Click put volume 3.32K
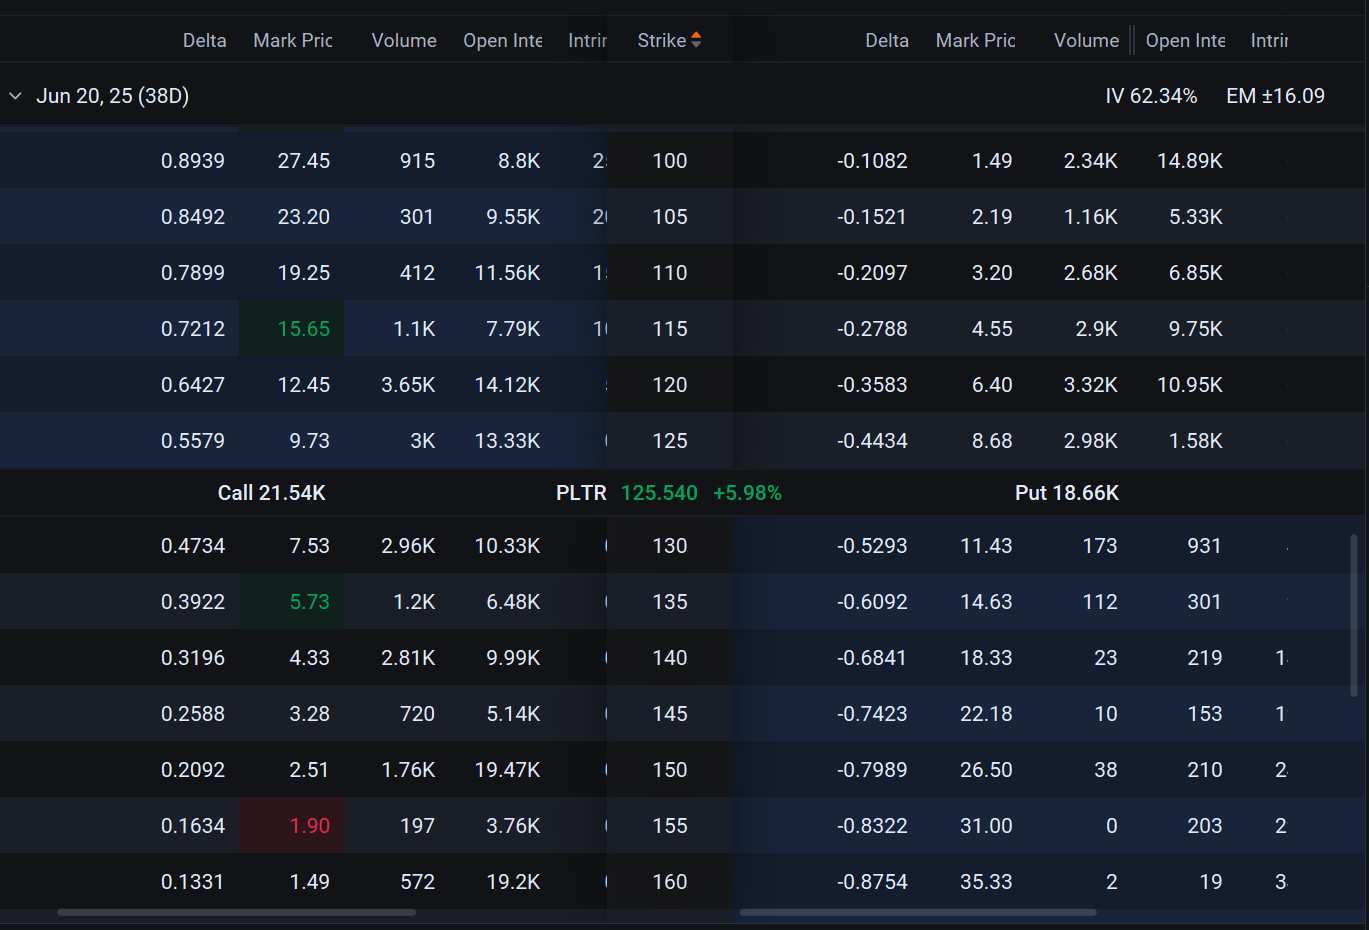The width and height of the screenshot is (1369, 930). 1091,385
